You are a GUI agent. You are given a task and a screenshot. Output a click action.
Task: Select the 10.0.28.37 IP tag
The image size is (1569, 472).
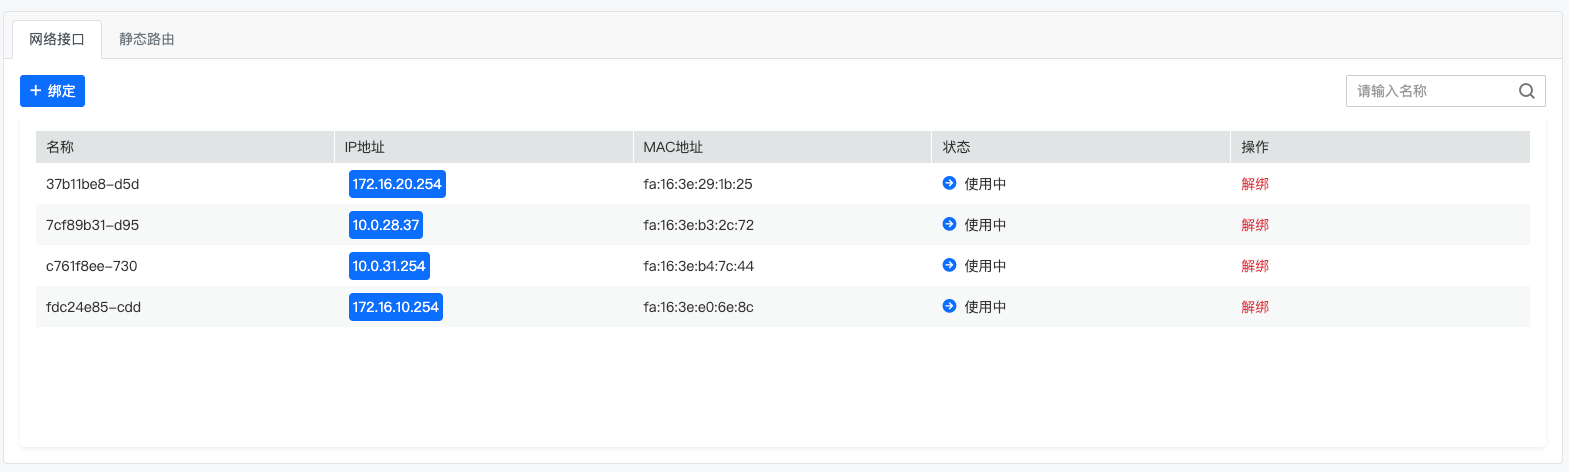pyautogui.click(x=386, y=225)
